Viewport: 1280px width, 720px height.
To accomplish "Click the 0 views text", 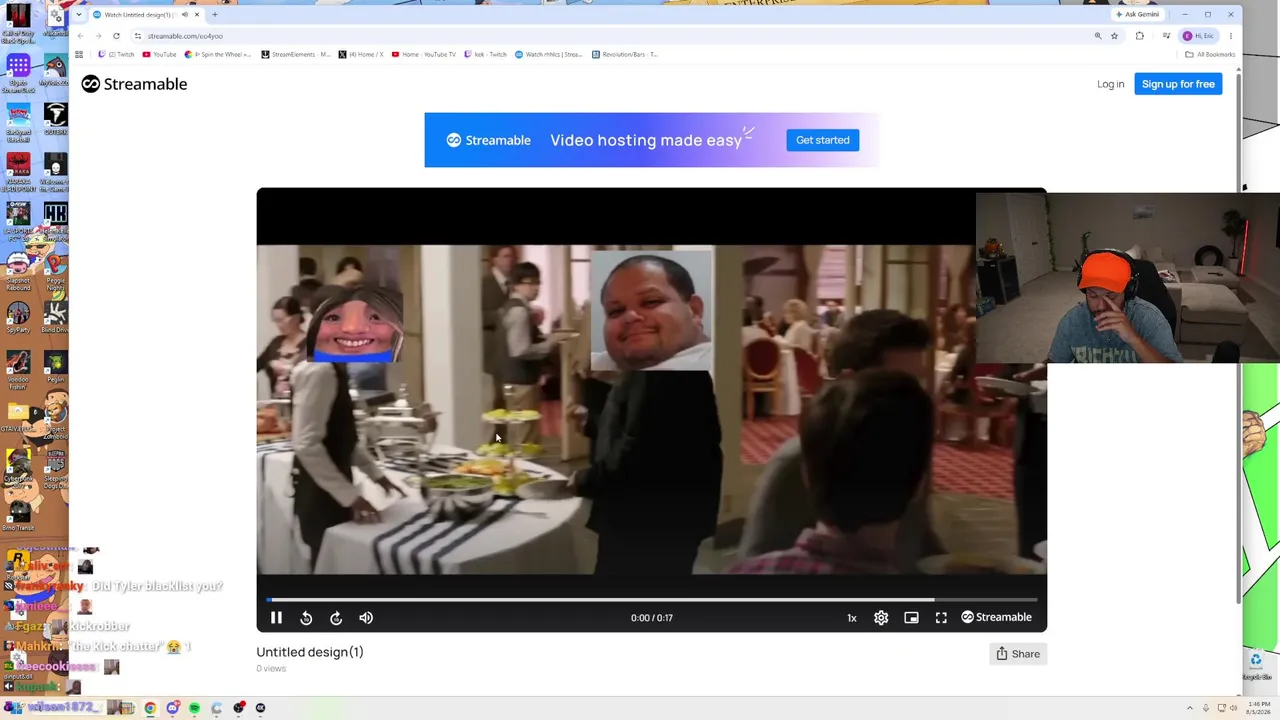I will click(x=271, y=669).
